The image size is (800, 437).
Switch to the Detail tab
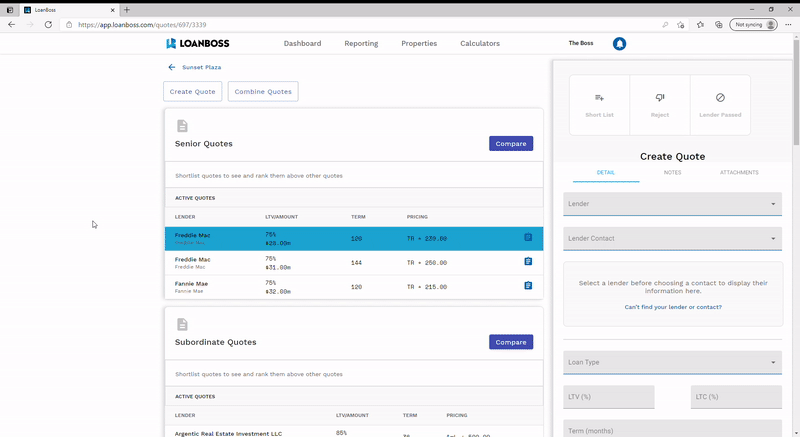click(606, 172)
